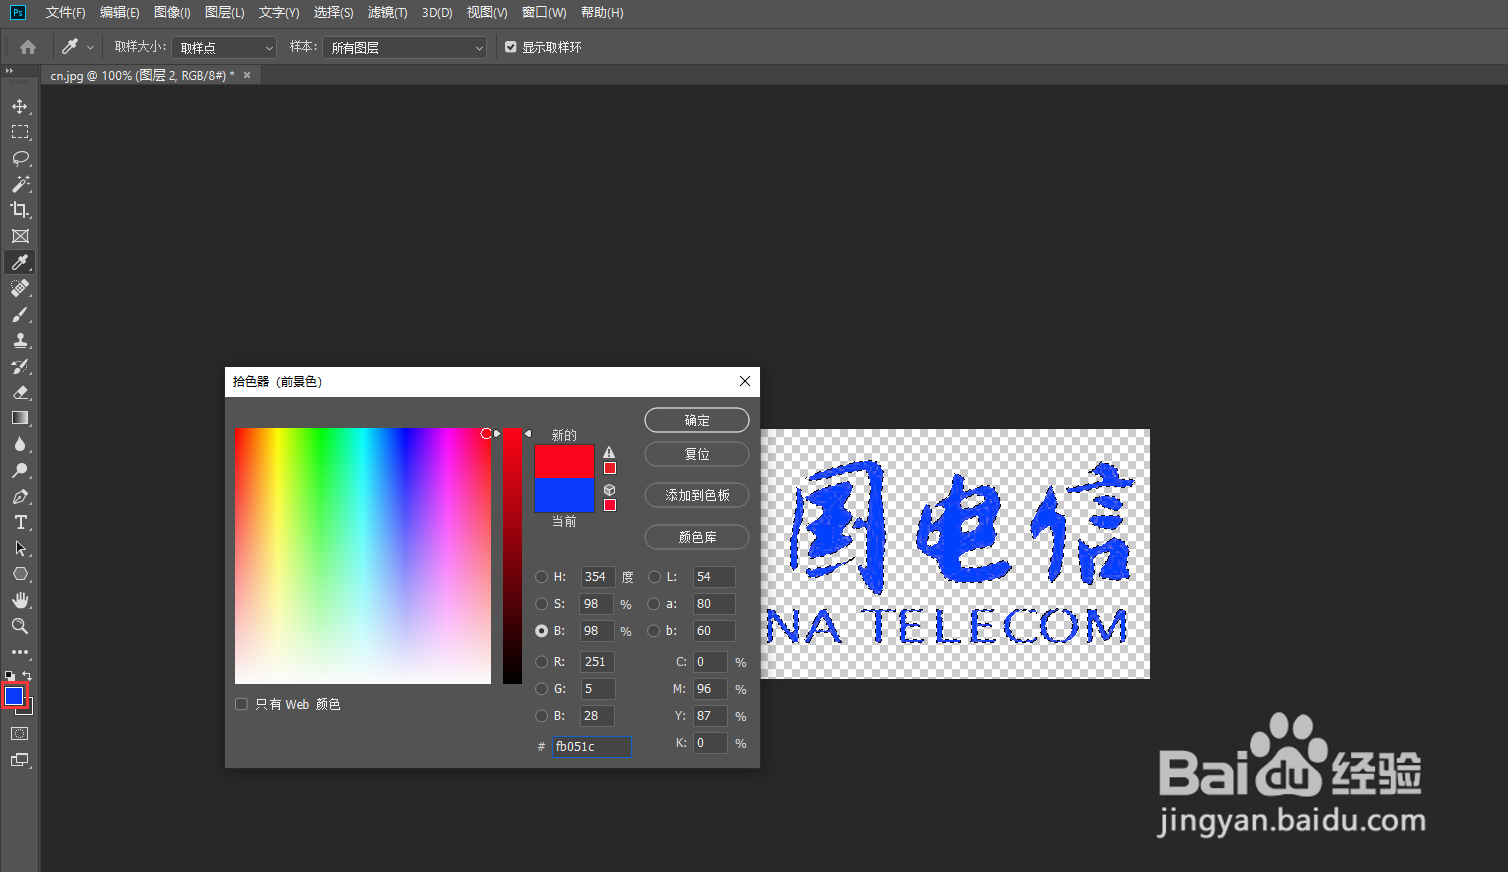Click 确定 button in color picker
The height and width of the screenshot is (872, 1508).
click(x=697, y=420)
